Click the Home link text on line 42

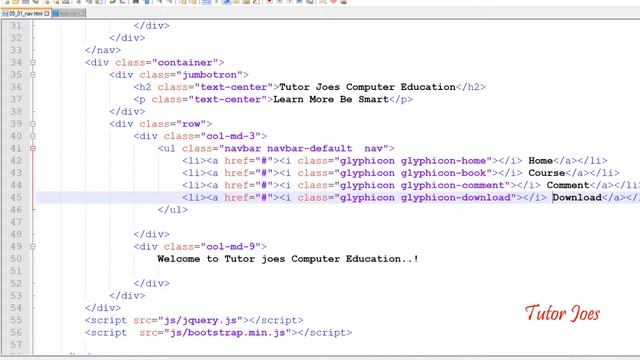pyautogui.click(x=540, y=160)
